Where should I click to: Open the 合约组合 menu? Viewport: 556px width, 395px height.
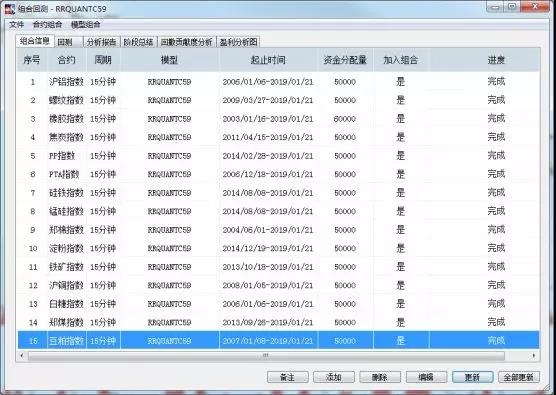pos(47,24)
